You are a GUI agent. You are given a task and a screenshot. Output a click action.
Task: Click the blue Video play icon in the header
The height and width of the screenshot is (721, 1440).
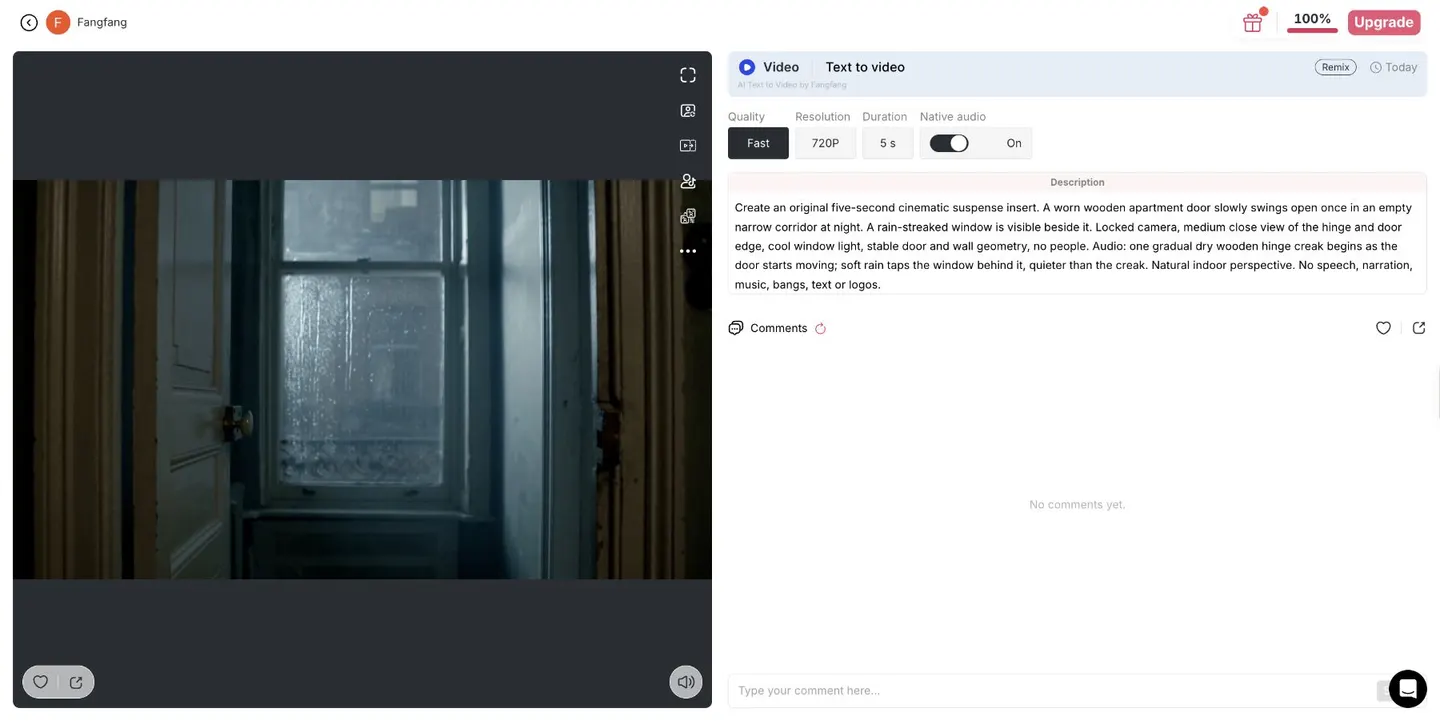pyautogui.click(x=747, y=67)
